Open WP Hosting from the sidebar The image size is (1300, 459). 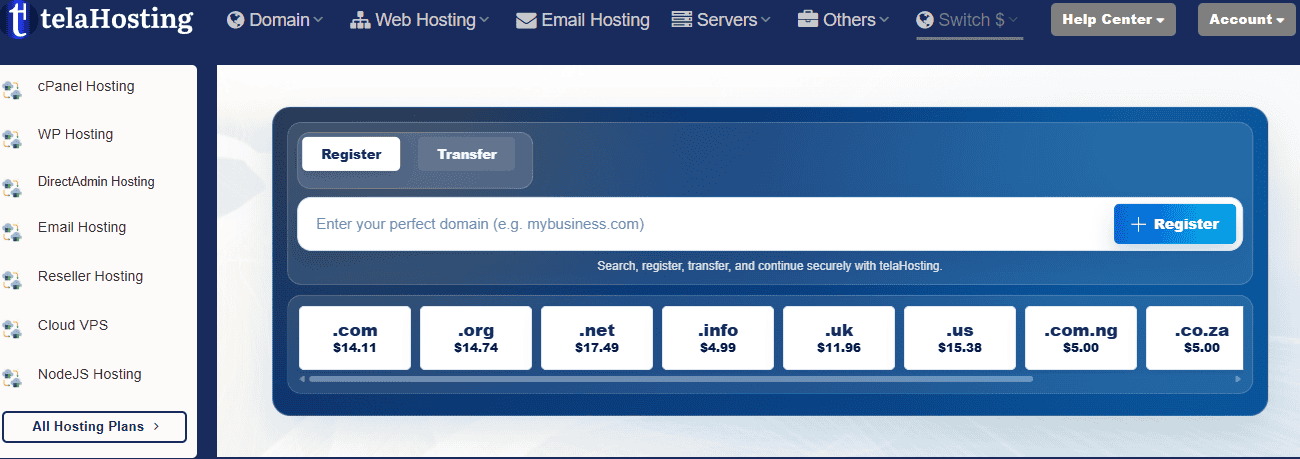point(75,134)
